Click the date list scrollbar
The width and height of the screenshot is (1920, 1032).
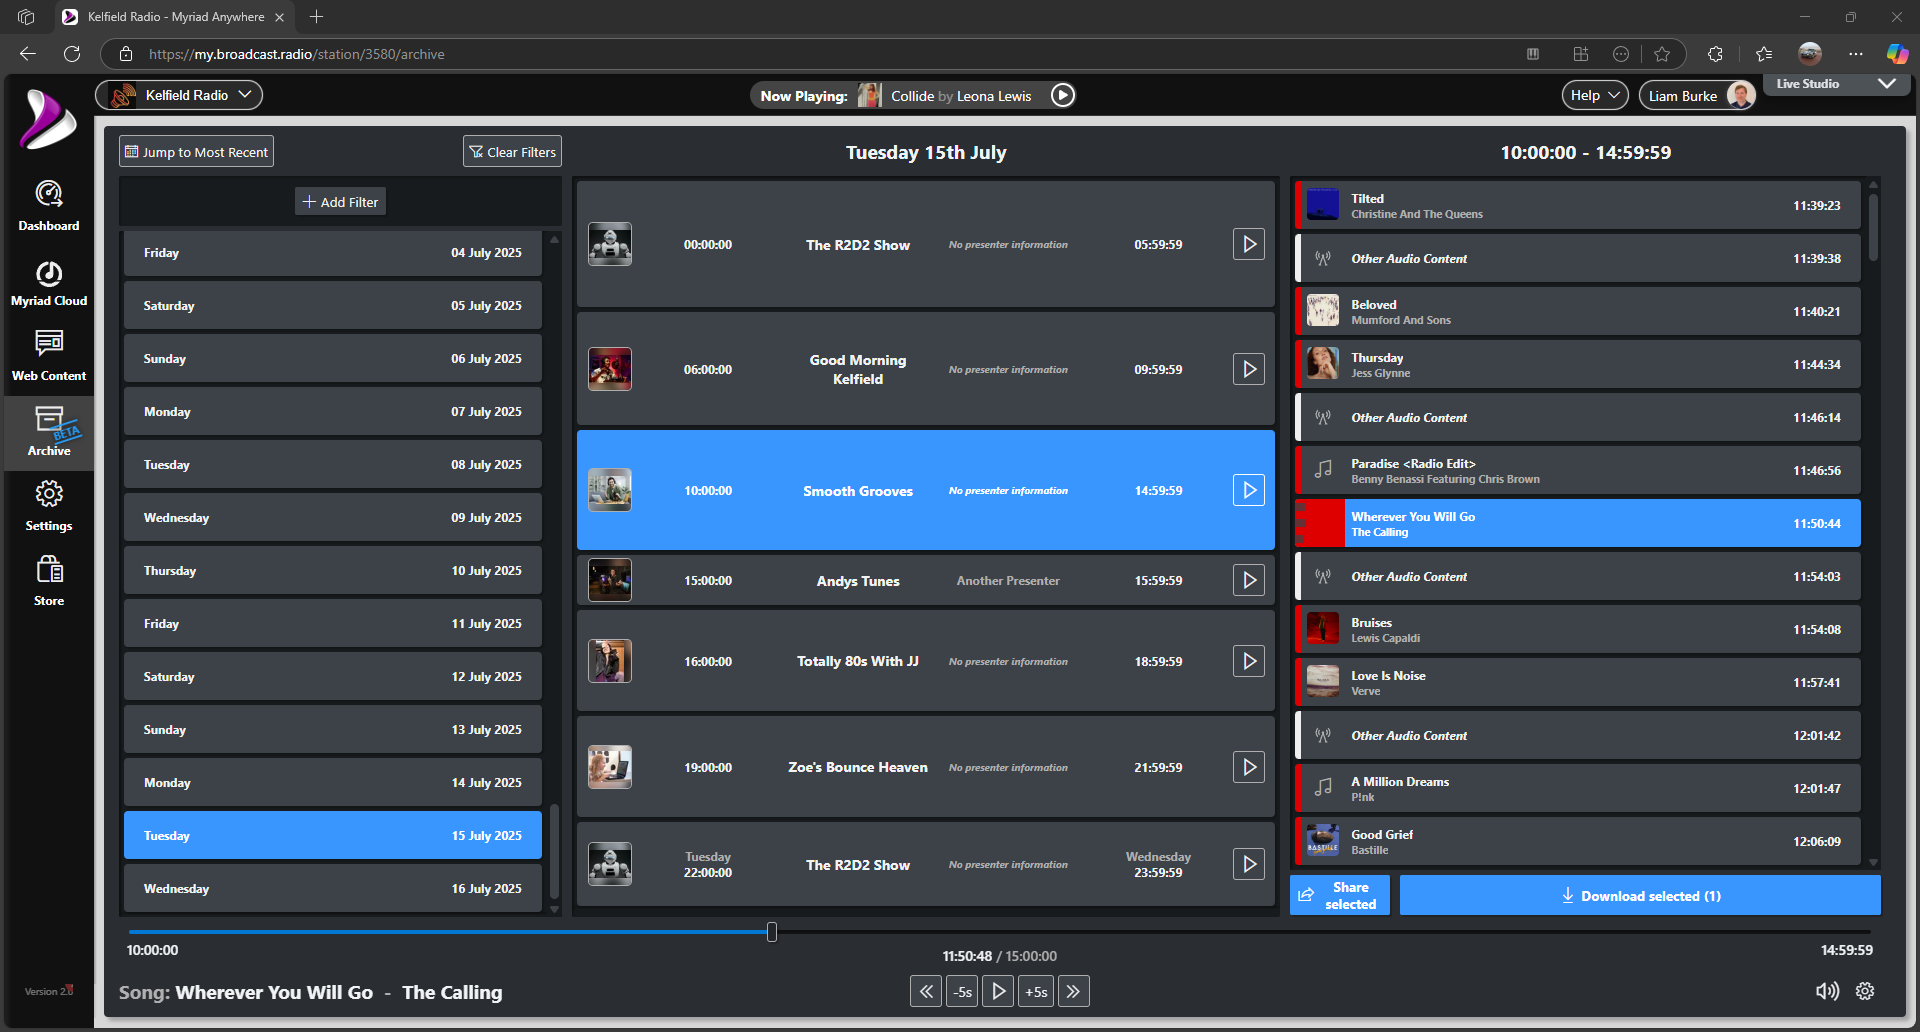tap(555, 850)
